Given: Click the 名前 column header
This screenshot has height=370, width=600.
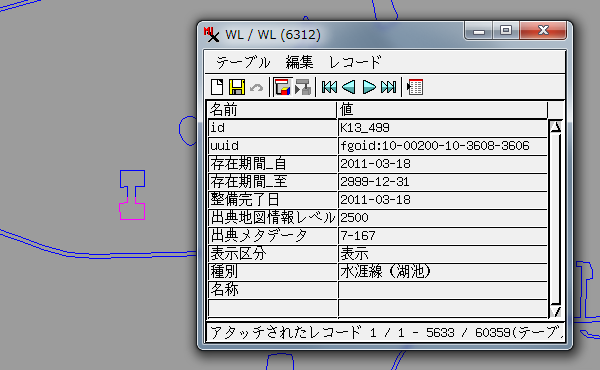Looking at the screenshot, I should click(272, 110).
